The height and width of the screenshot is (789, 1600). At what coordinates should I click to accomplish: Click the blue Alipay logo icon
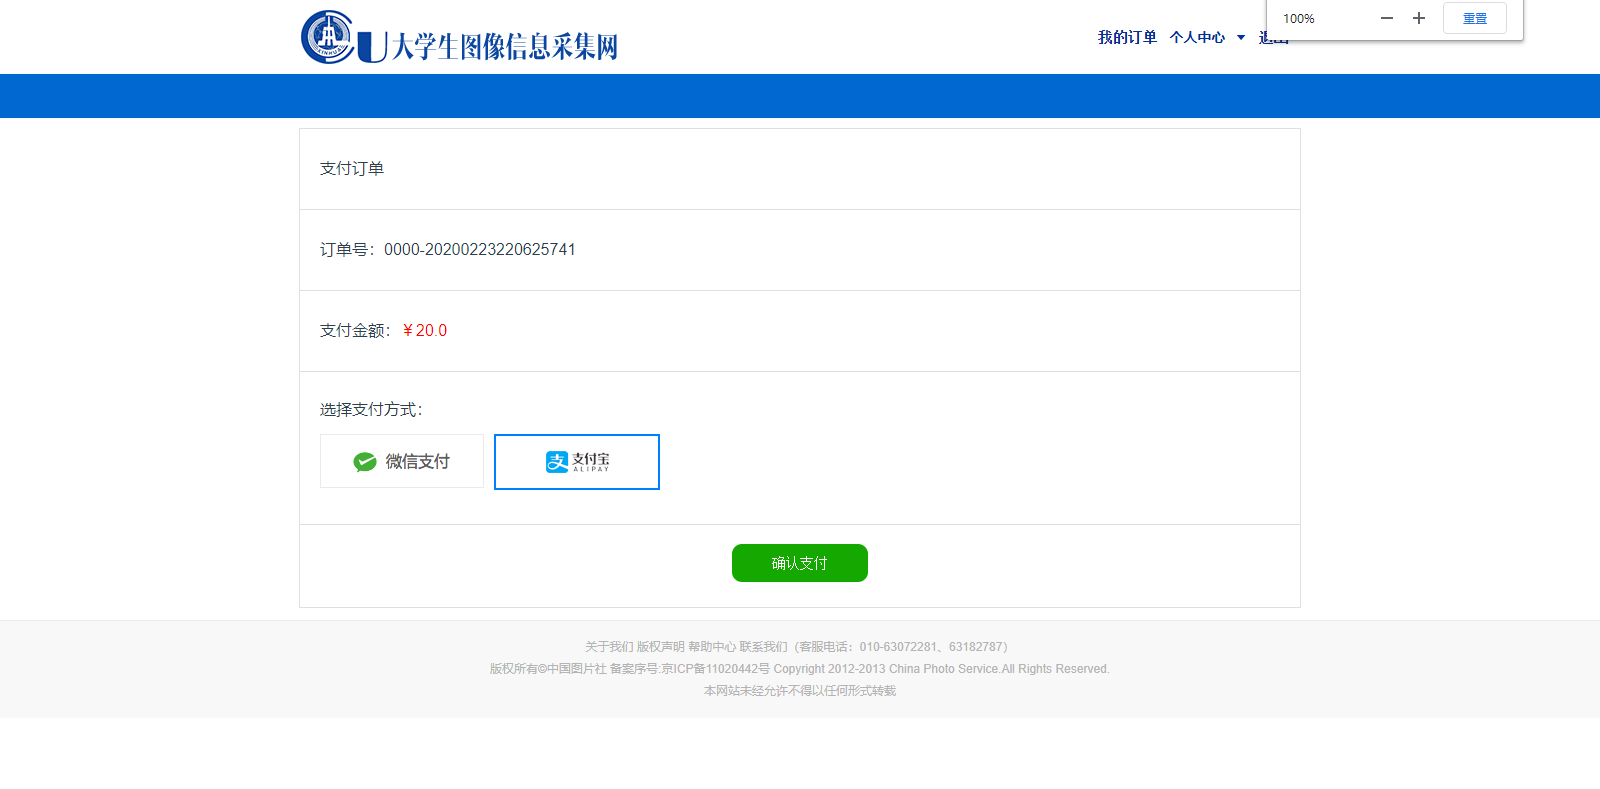click(x=556, y=461)
